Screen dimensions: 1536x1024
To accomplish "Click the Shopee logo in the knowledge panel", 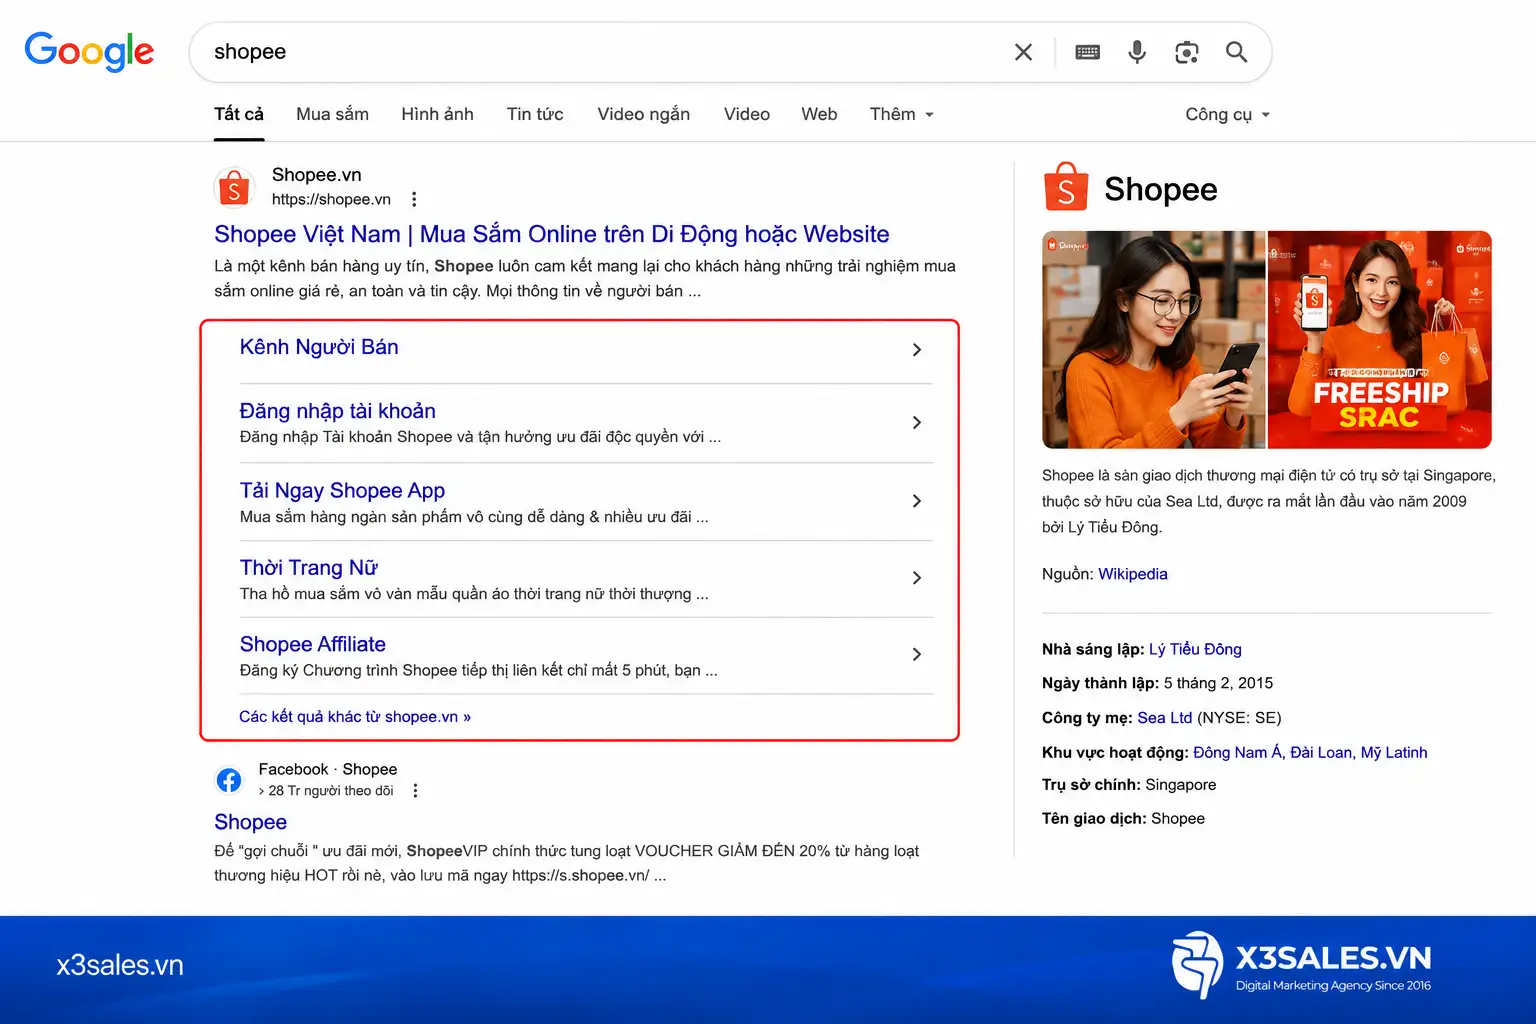I will coord(1066,187).
